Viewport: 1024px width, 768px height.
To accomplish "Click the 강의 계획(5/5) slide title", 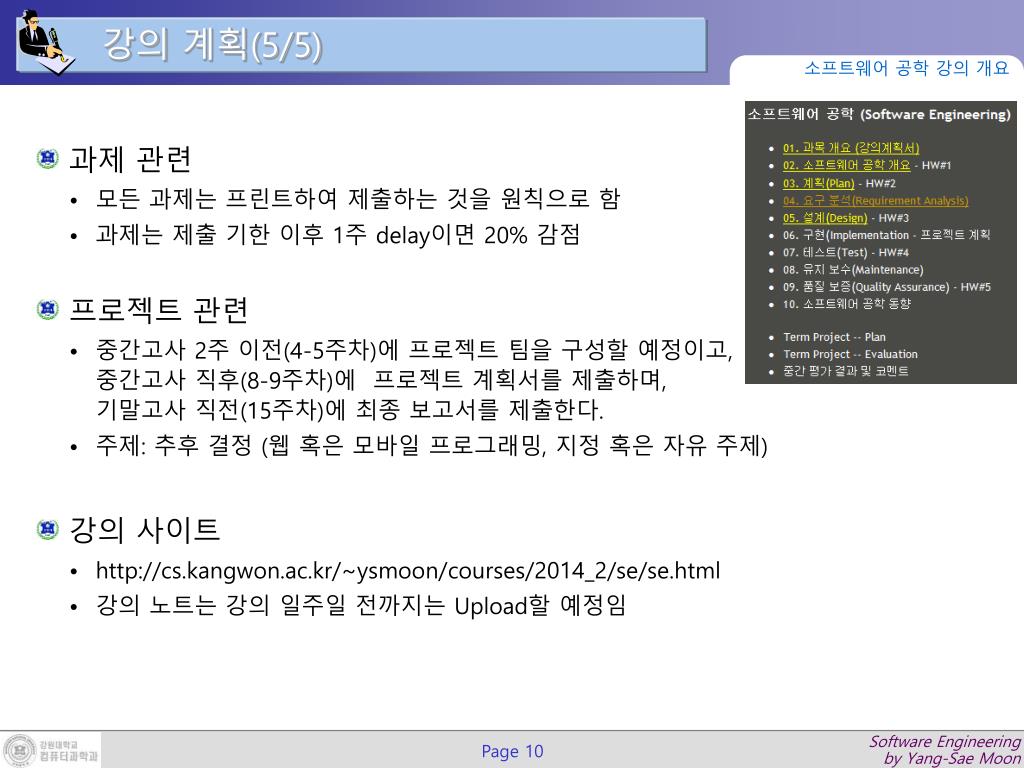I will [x=212, y=45].
